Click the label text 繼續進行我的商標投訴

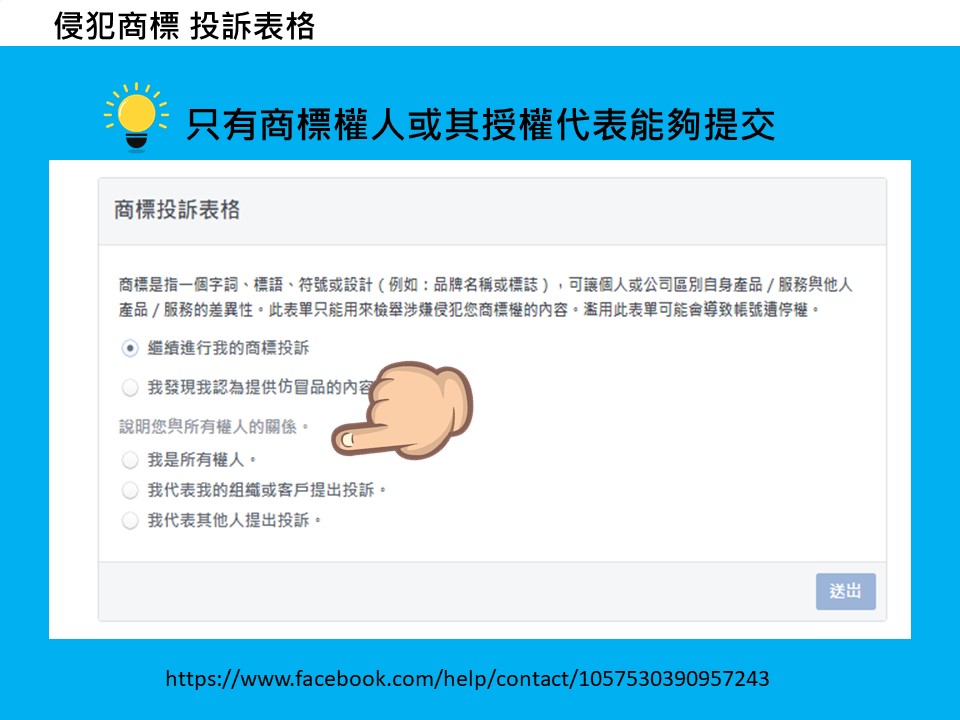[228, 348]
